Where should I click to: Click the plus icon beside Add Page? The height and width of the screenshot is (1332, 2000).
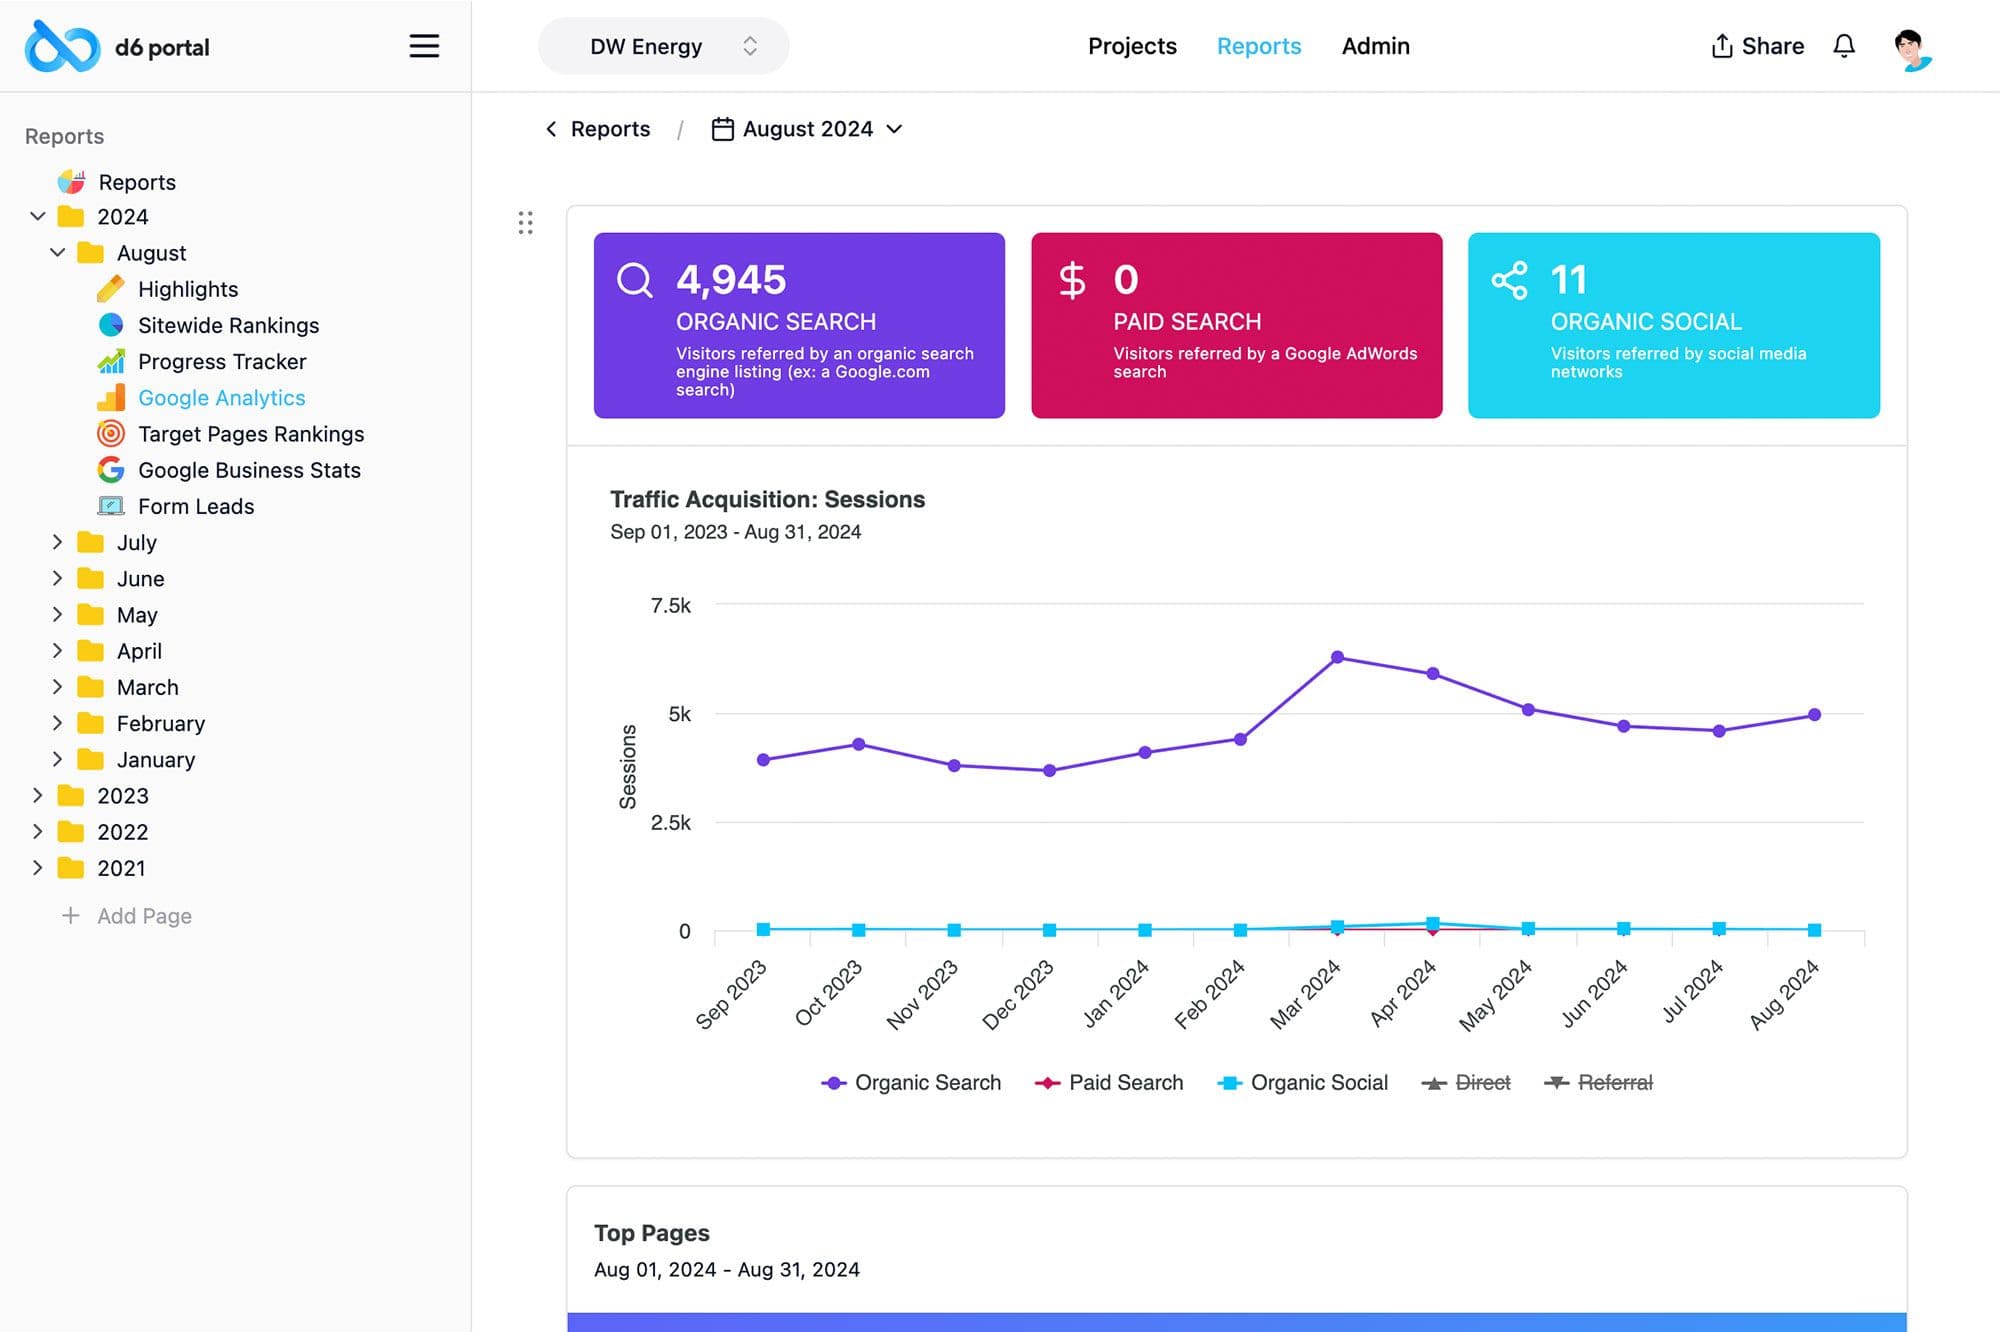click(70, 915)
